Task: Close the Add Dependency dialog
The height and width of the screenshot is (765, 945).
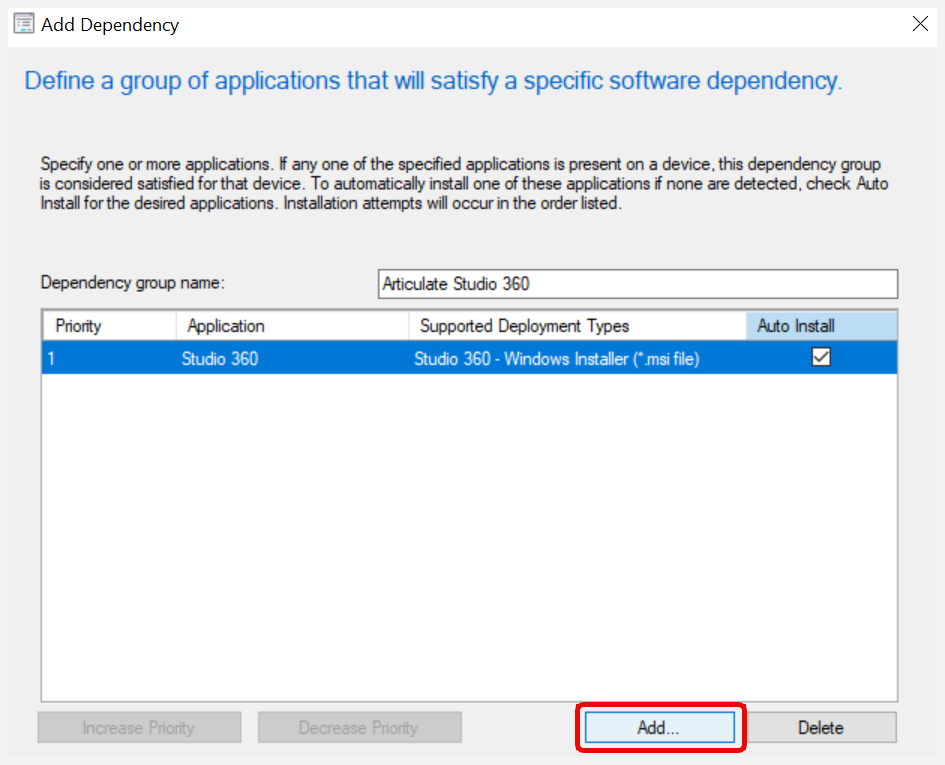Action: [x=920, y=24]
